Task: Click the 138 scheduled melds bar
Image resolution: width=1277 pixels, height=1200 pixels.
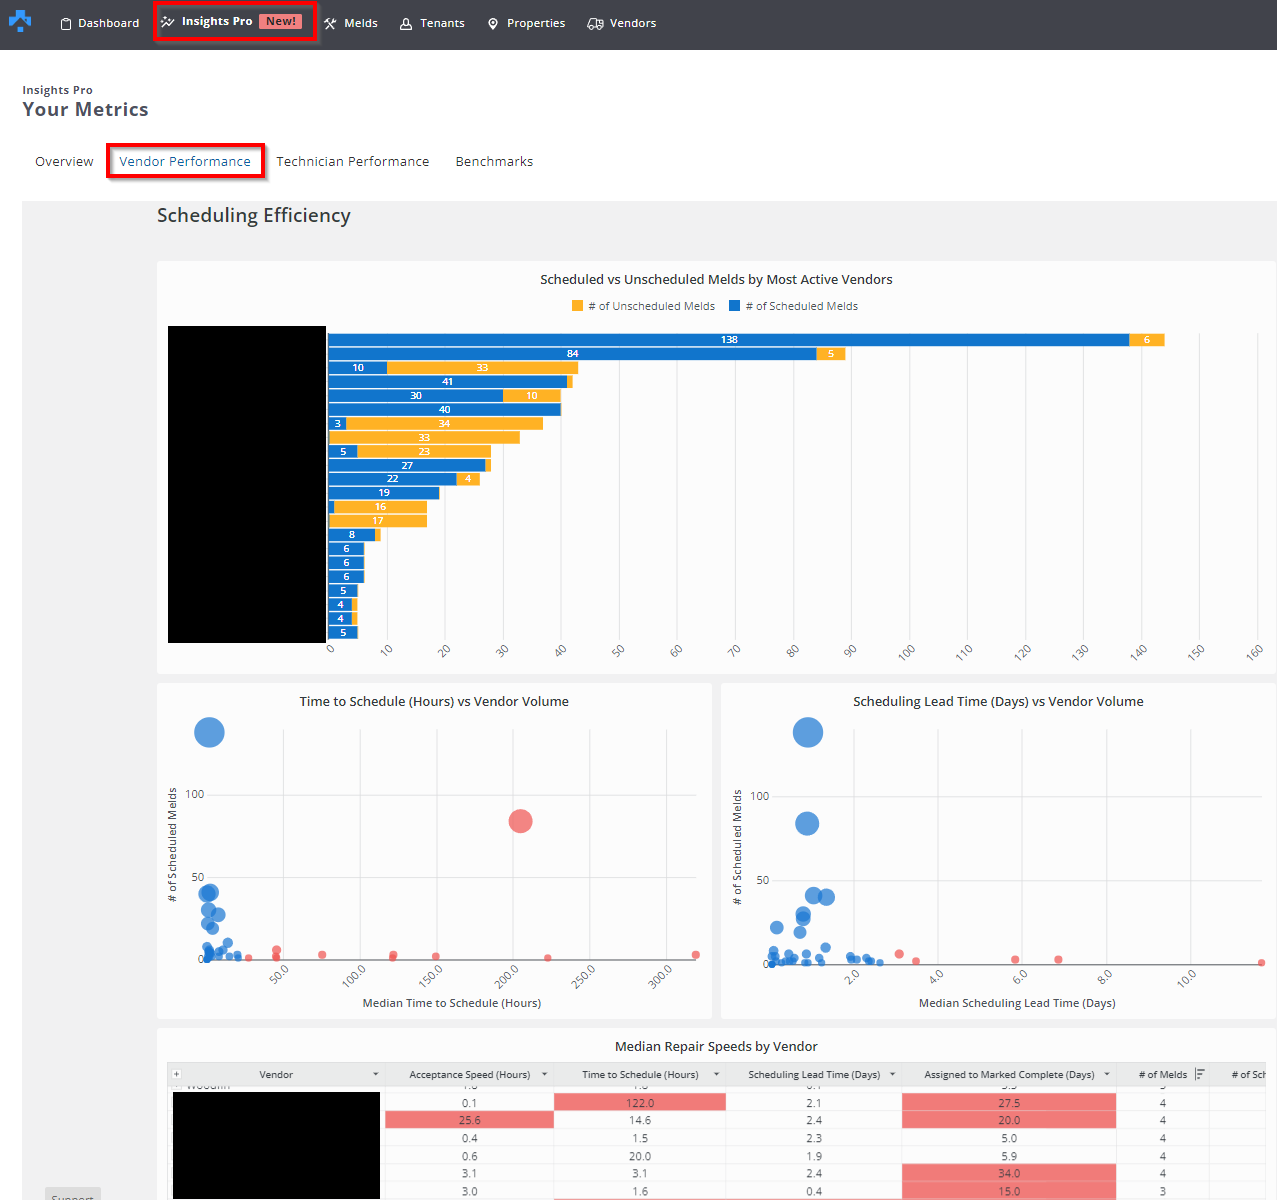Action: point(728,340)
